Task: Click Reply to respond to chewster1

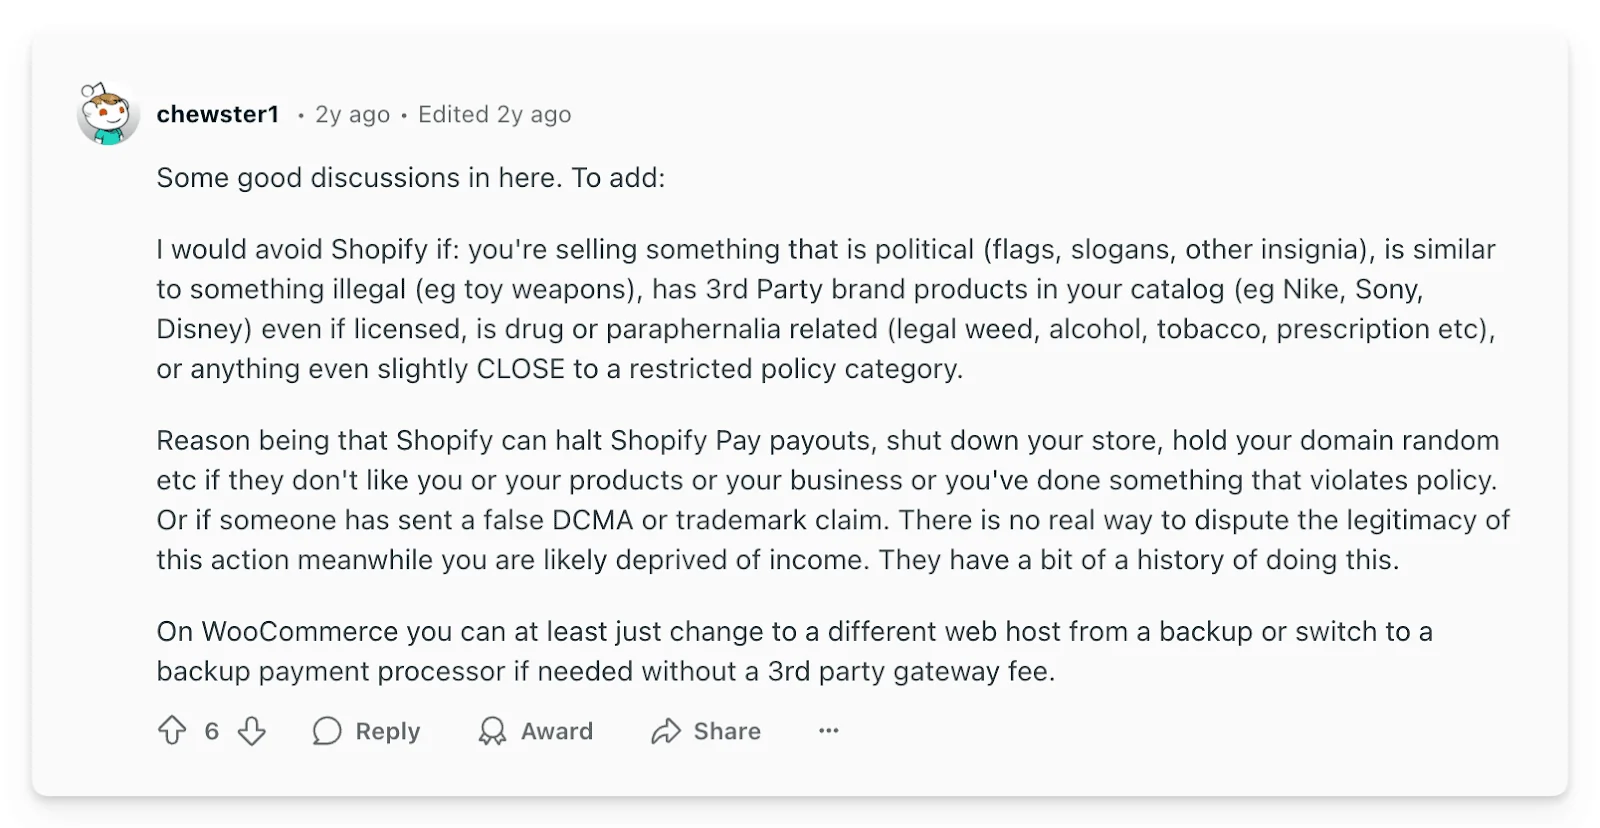Action: pos(387,731)
